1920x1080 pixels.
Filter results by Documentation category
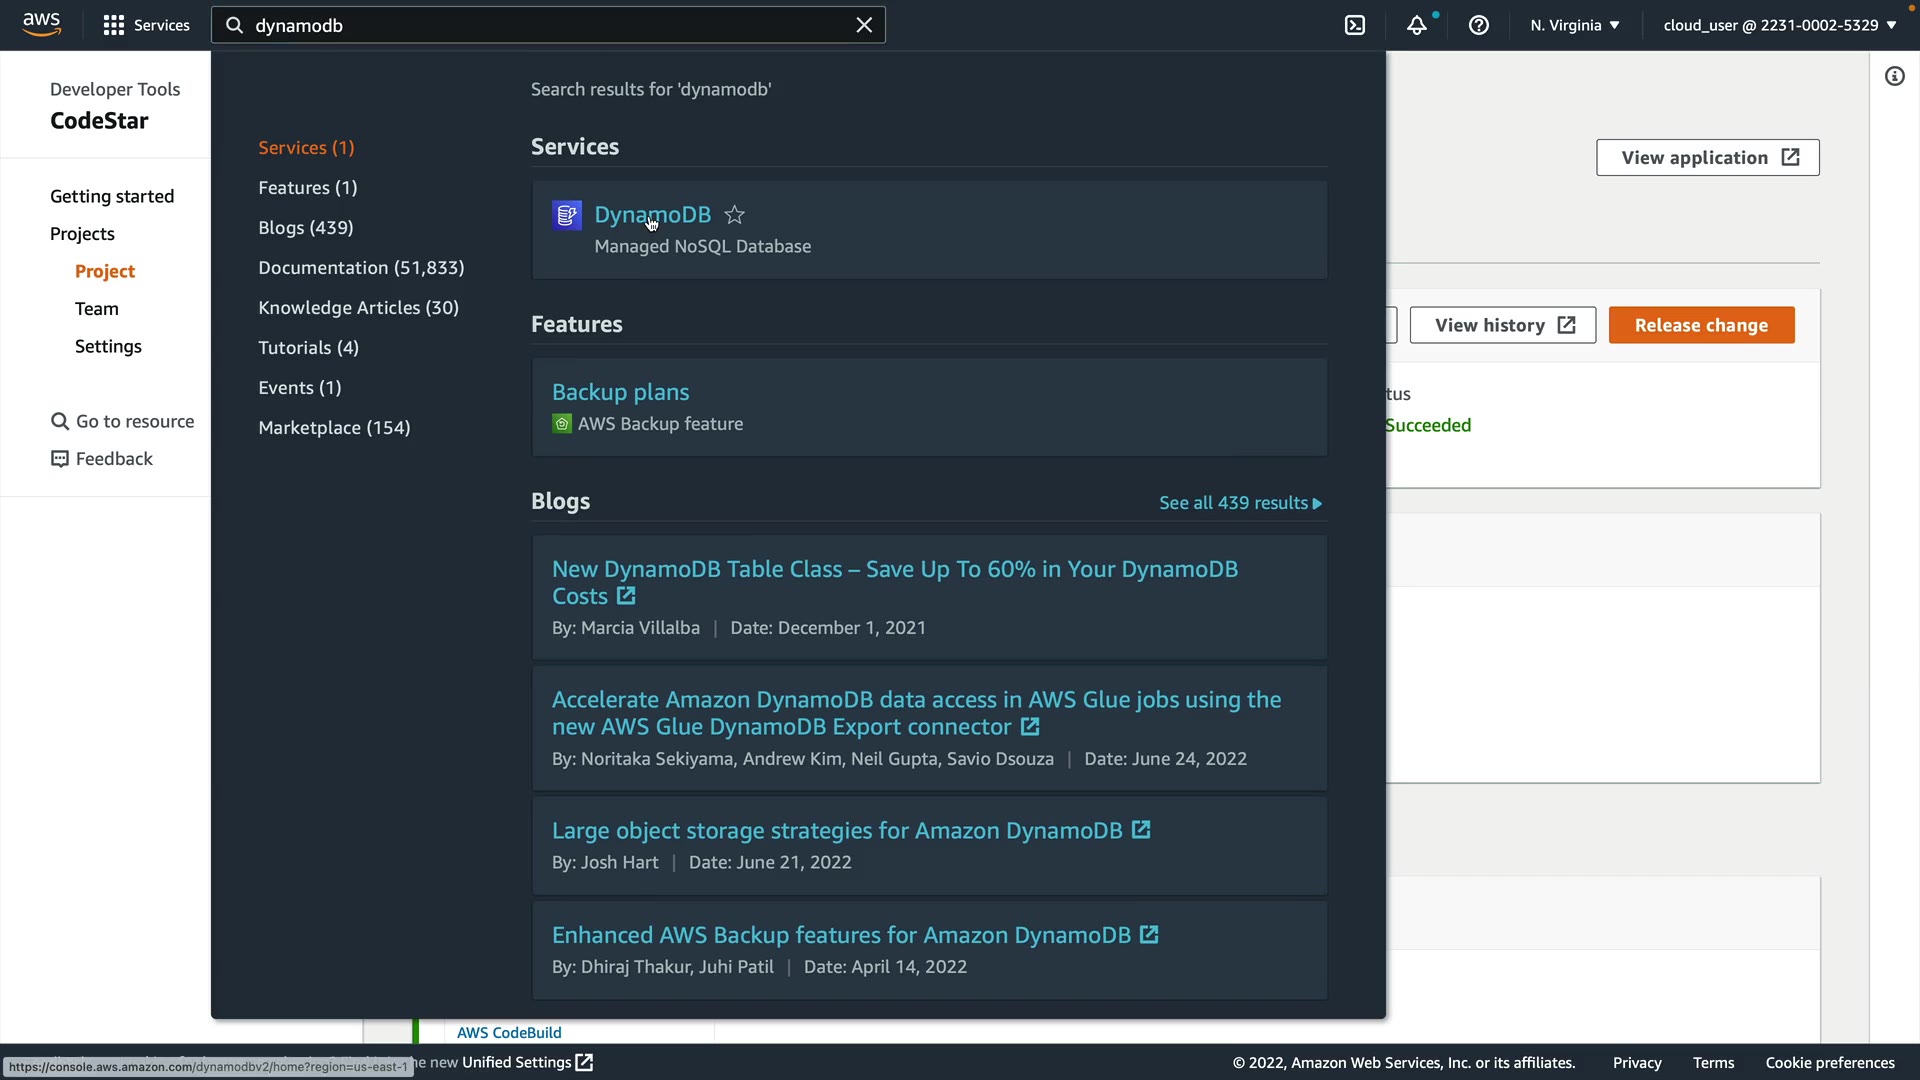(x=361, y=268)
